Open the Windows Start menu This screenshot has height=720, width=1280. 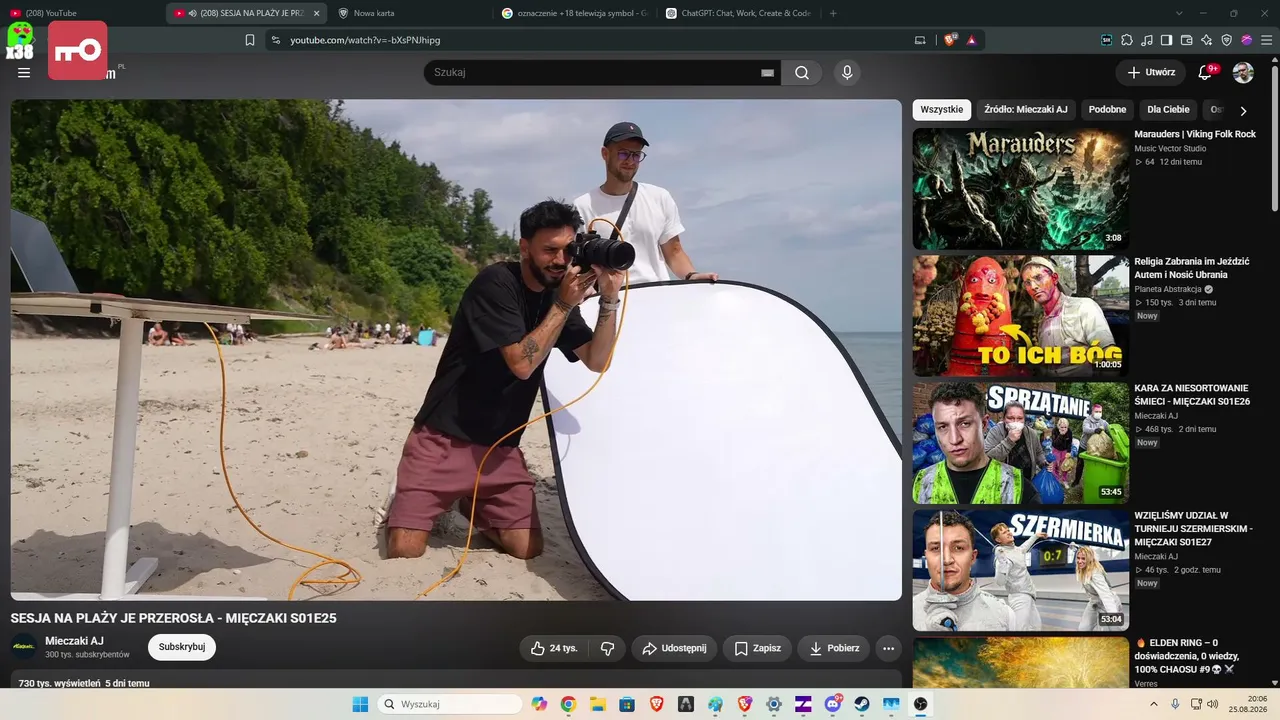(x=360, y=704)
